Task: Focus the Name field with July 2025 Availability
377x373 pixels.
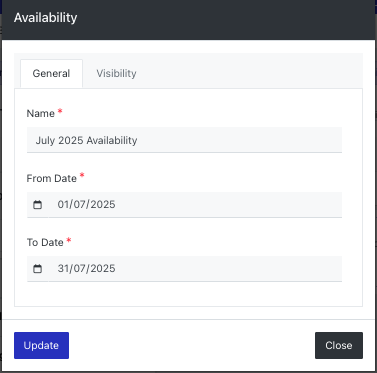Action: (x=184, y=140)
